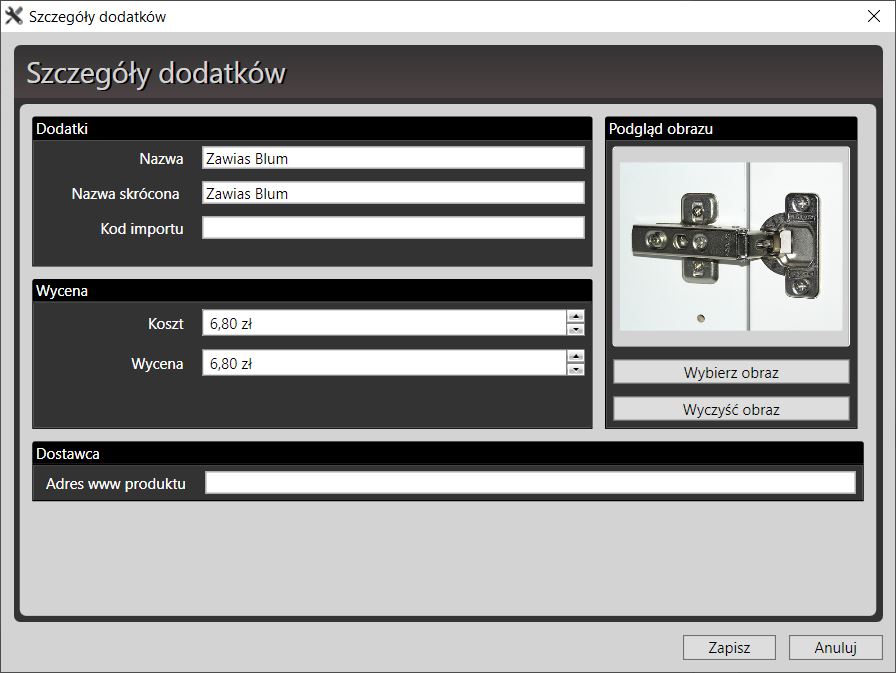Save changes with Zapisz button
This screenshot has width=896, height=673.
(x=729, y=647)
